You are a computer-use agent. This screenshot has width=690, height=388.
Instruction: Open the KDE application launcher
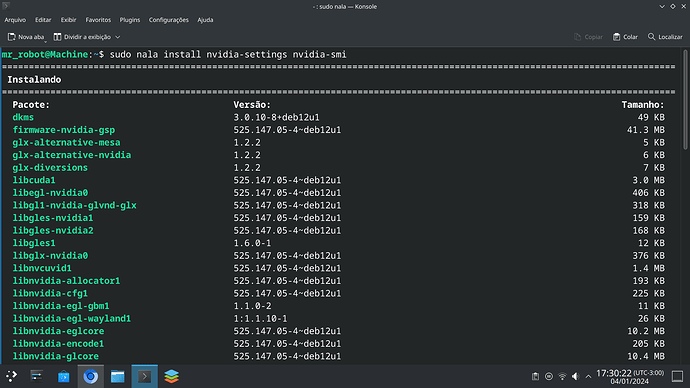pos(11,376)
